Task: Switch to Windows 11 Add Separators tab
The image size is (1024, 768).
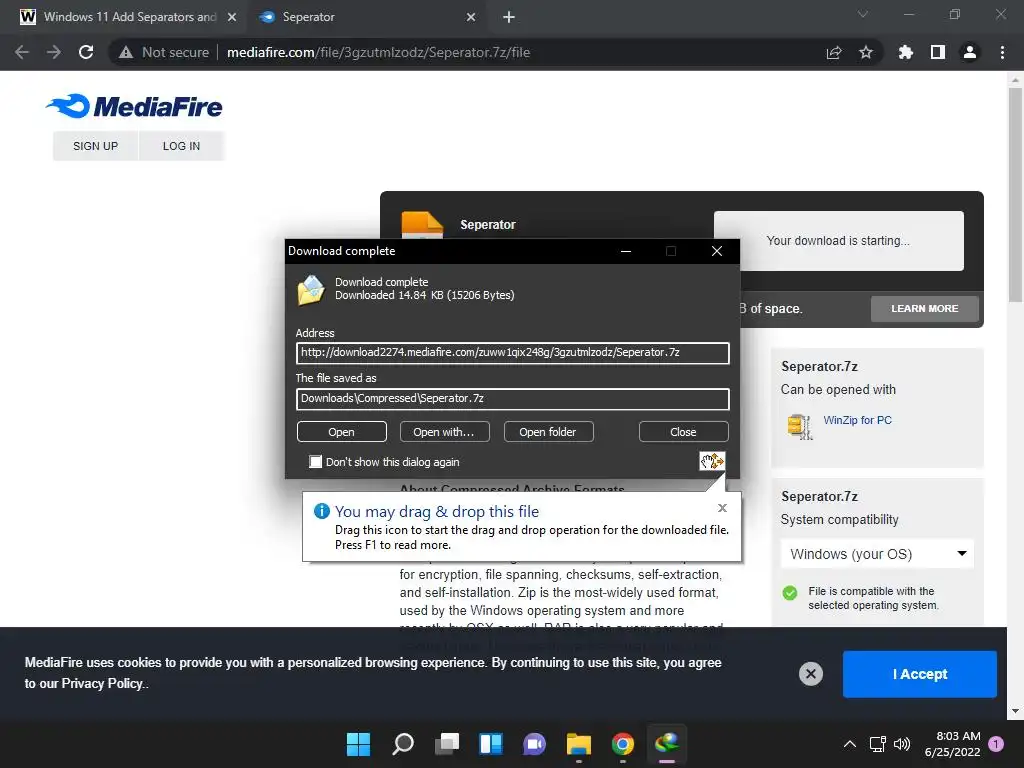Action: [129, 17]
